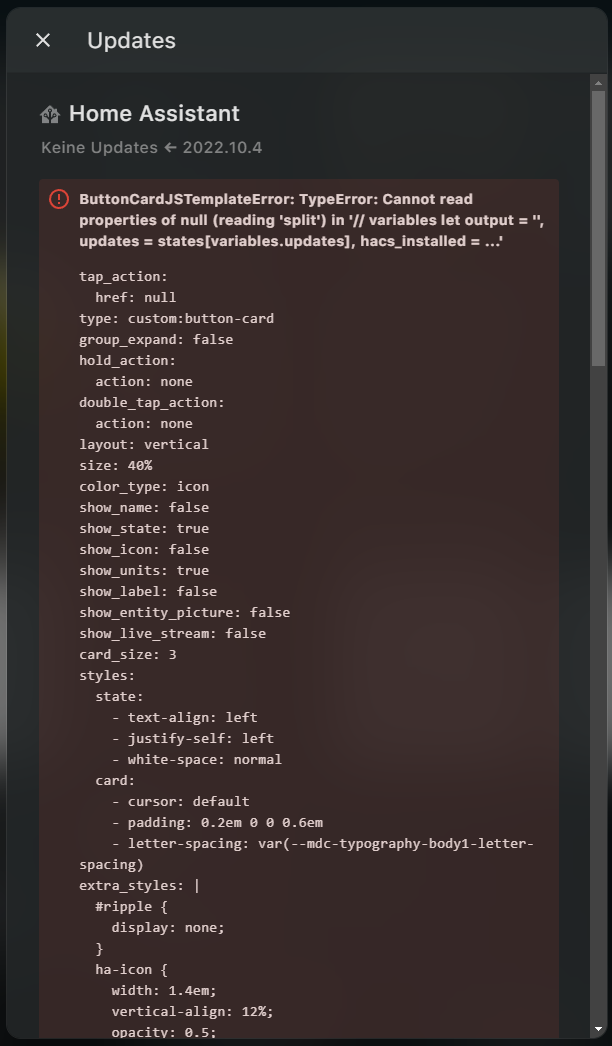The width and height of the screenshot is (612, 1046).
Task: Click the type: custom:button-card line
Action: point(176,318)
